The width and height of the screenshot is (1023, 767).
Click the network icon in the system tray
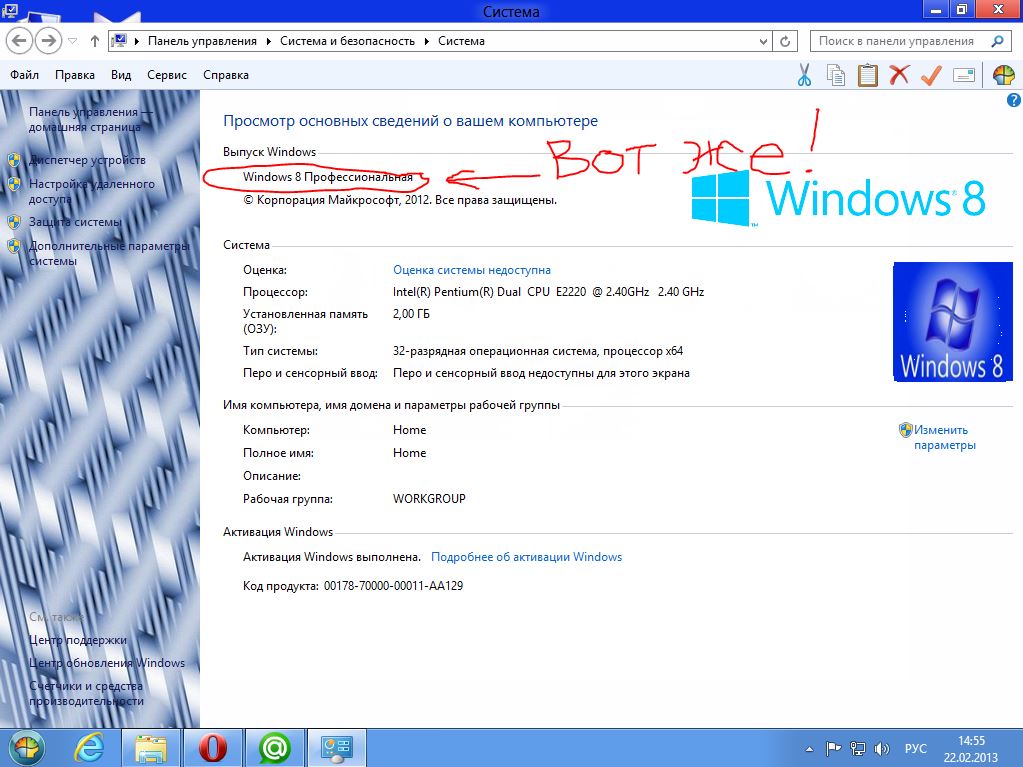[x=857, y=749]
